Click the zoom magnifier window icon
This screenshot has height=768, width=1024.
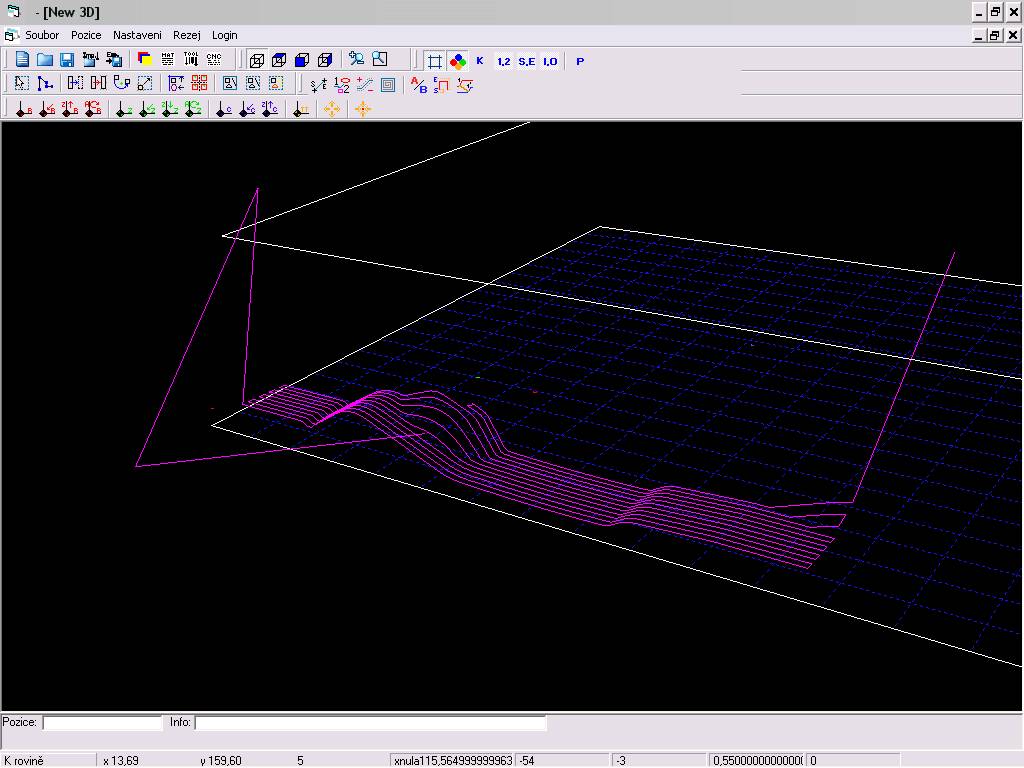tap(379, 60)
